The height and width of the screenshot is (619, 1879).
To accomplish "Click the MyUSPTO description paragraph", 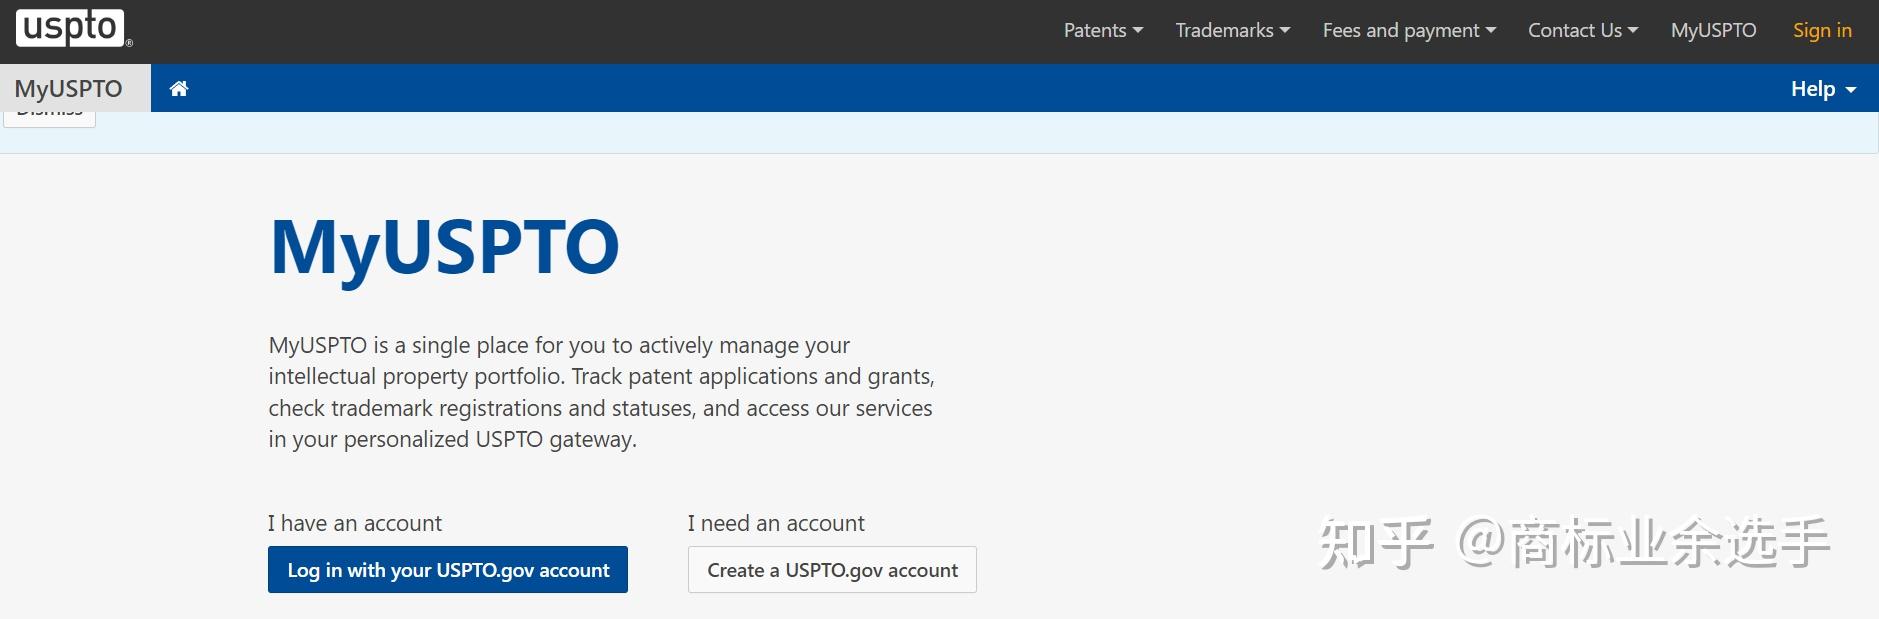I will click(x=600, y=392).
